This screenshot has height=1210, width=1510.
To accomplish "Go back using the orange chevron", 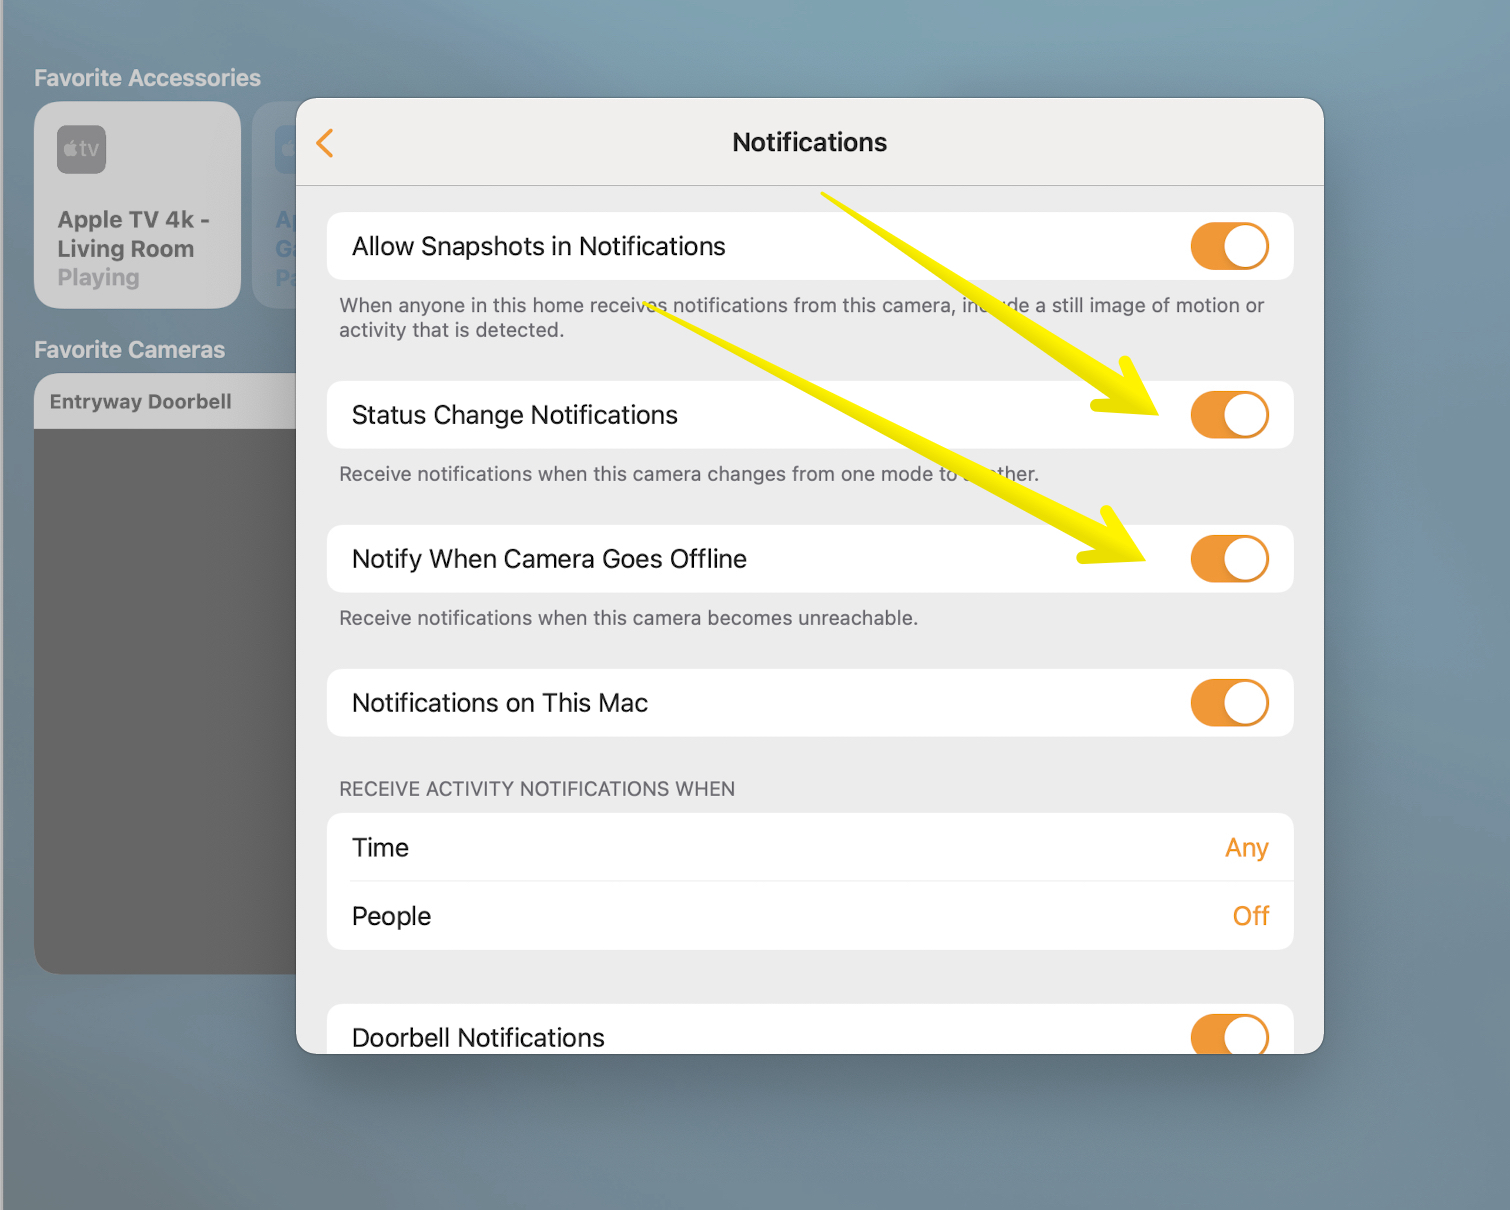I will 324,143.
